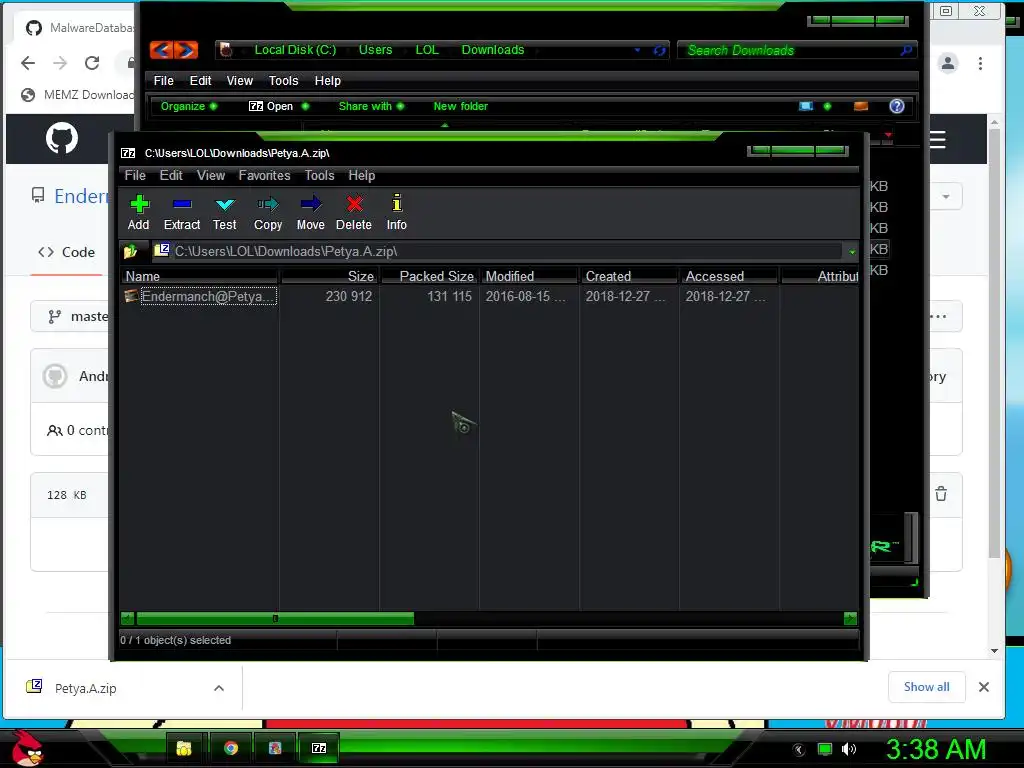
Task: Click the Explorer back arrow button
Action: click(161, 50)
